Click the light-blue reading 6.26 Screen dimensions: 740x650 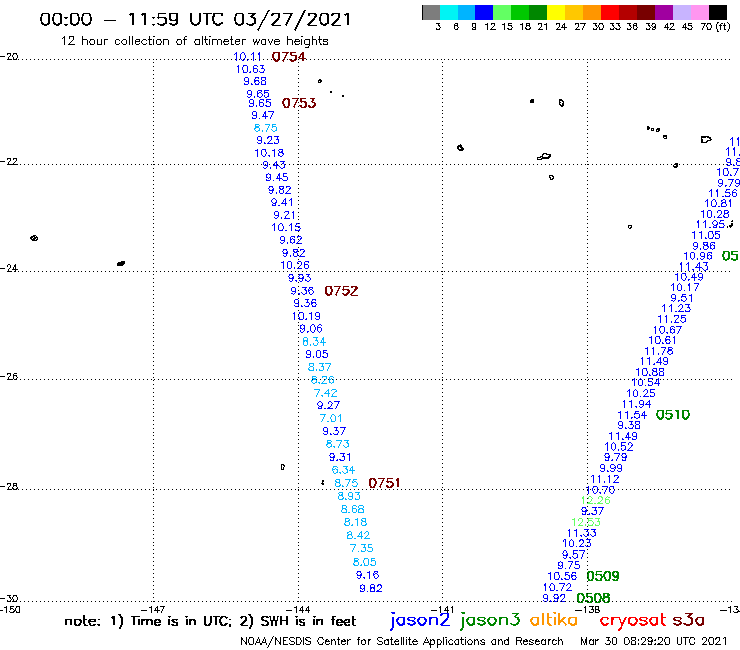322,380
